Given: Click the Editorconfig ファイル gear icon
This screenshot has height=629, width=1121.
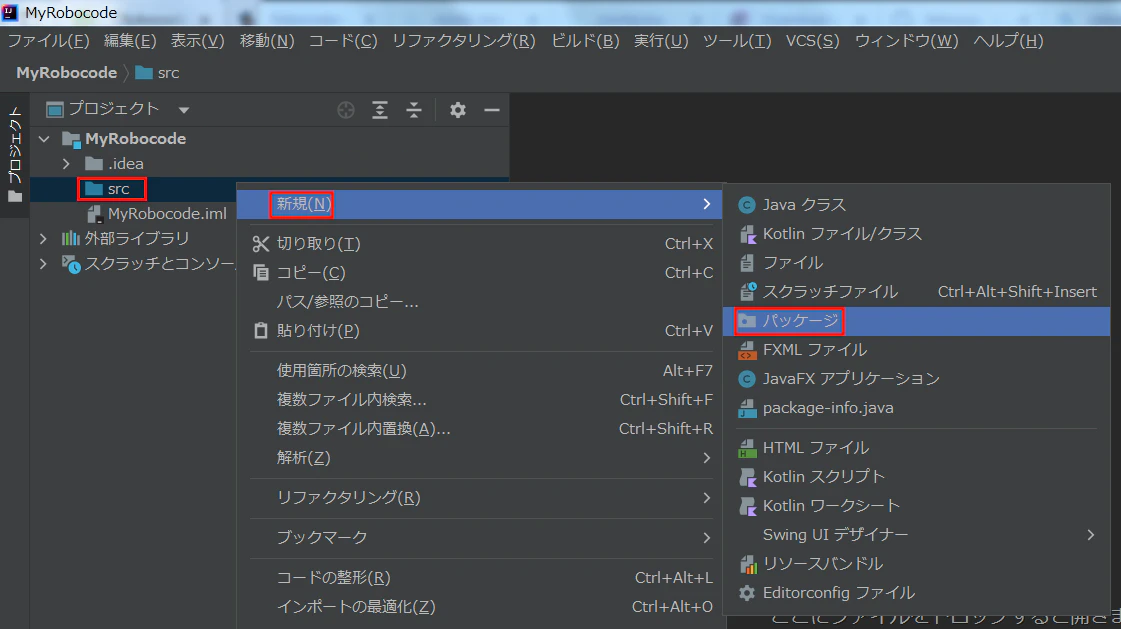Looking at the screenshot, I should pyautogui.click(x=747, y=593).
